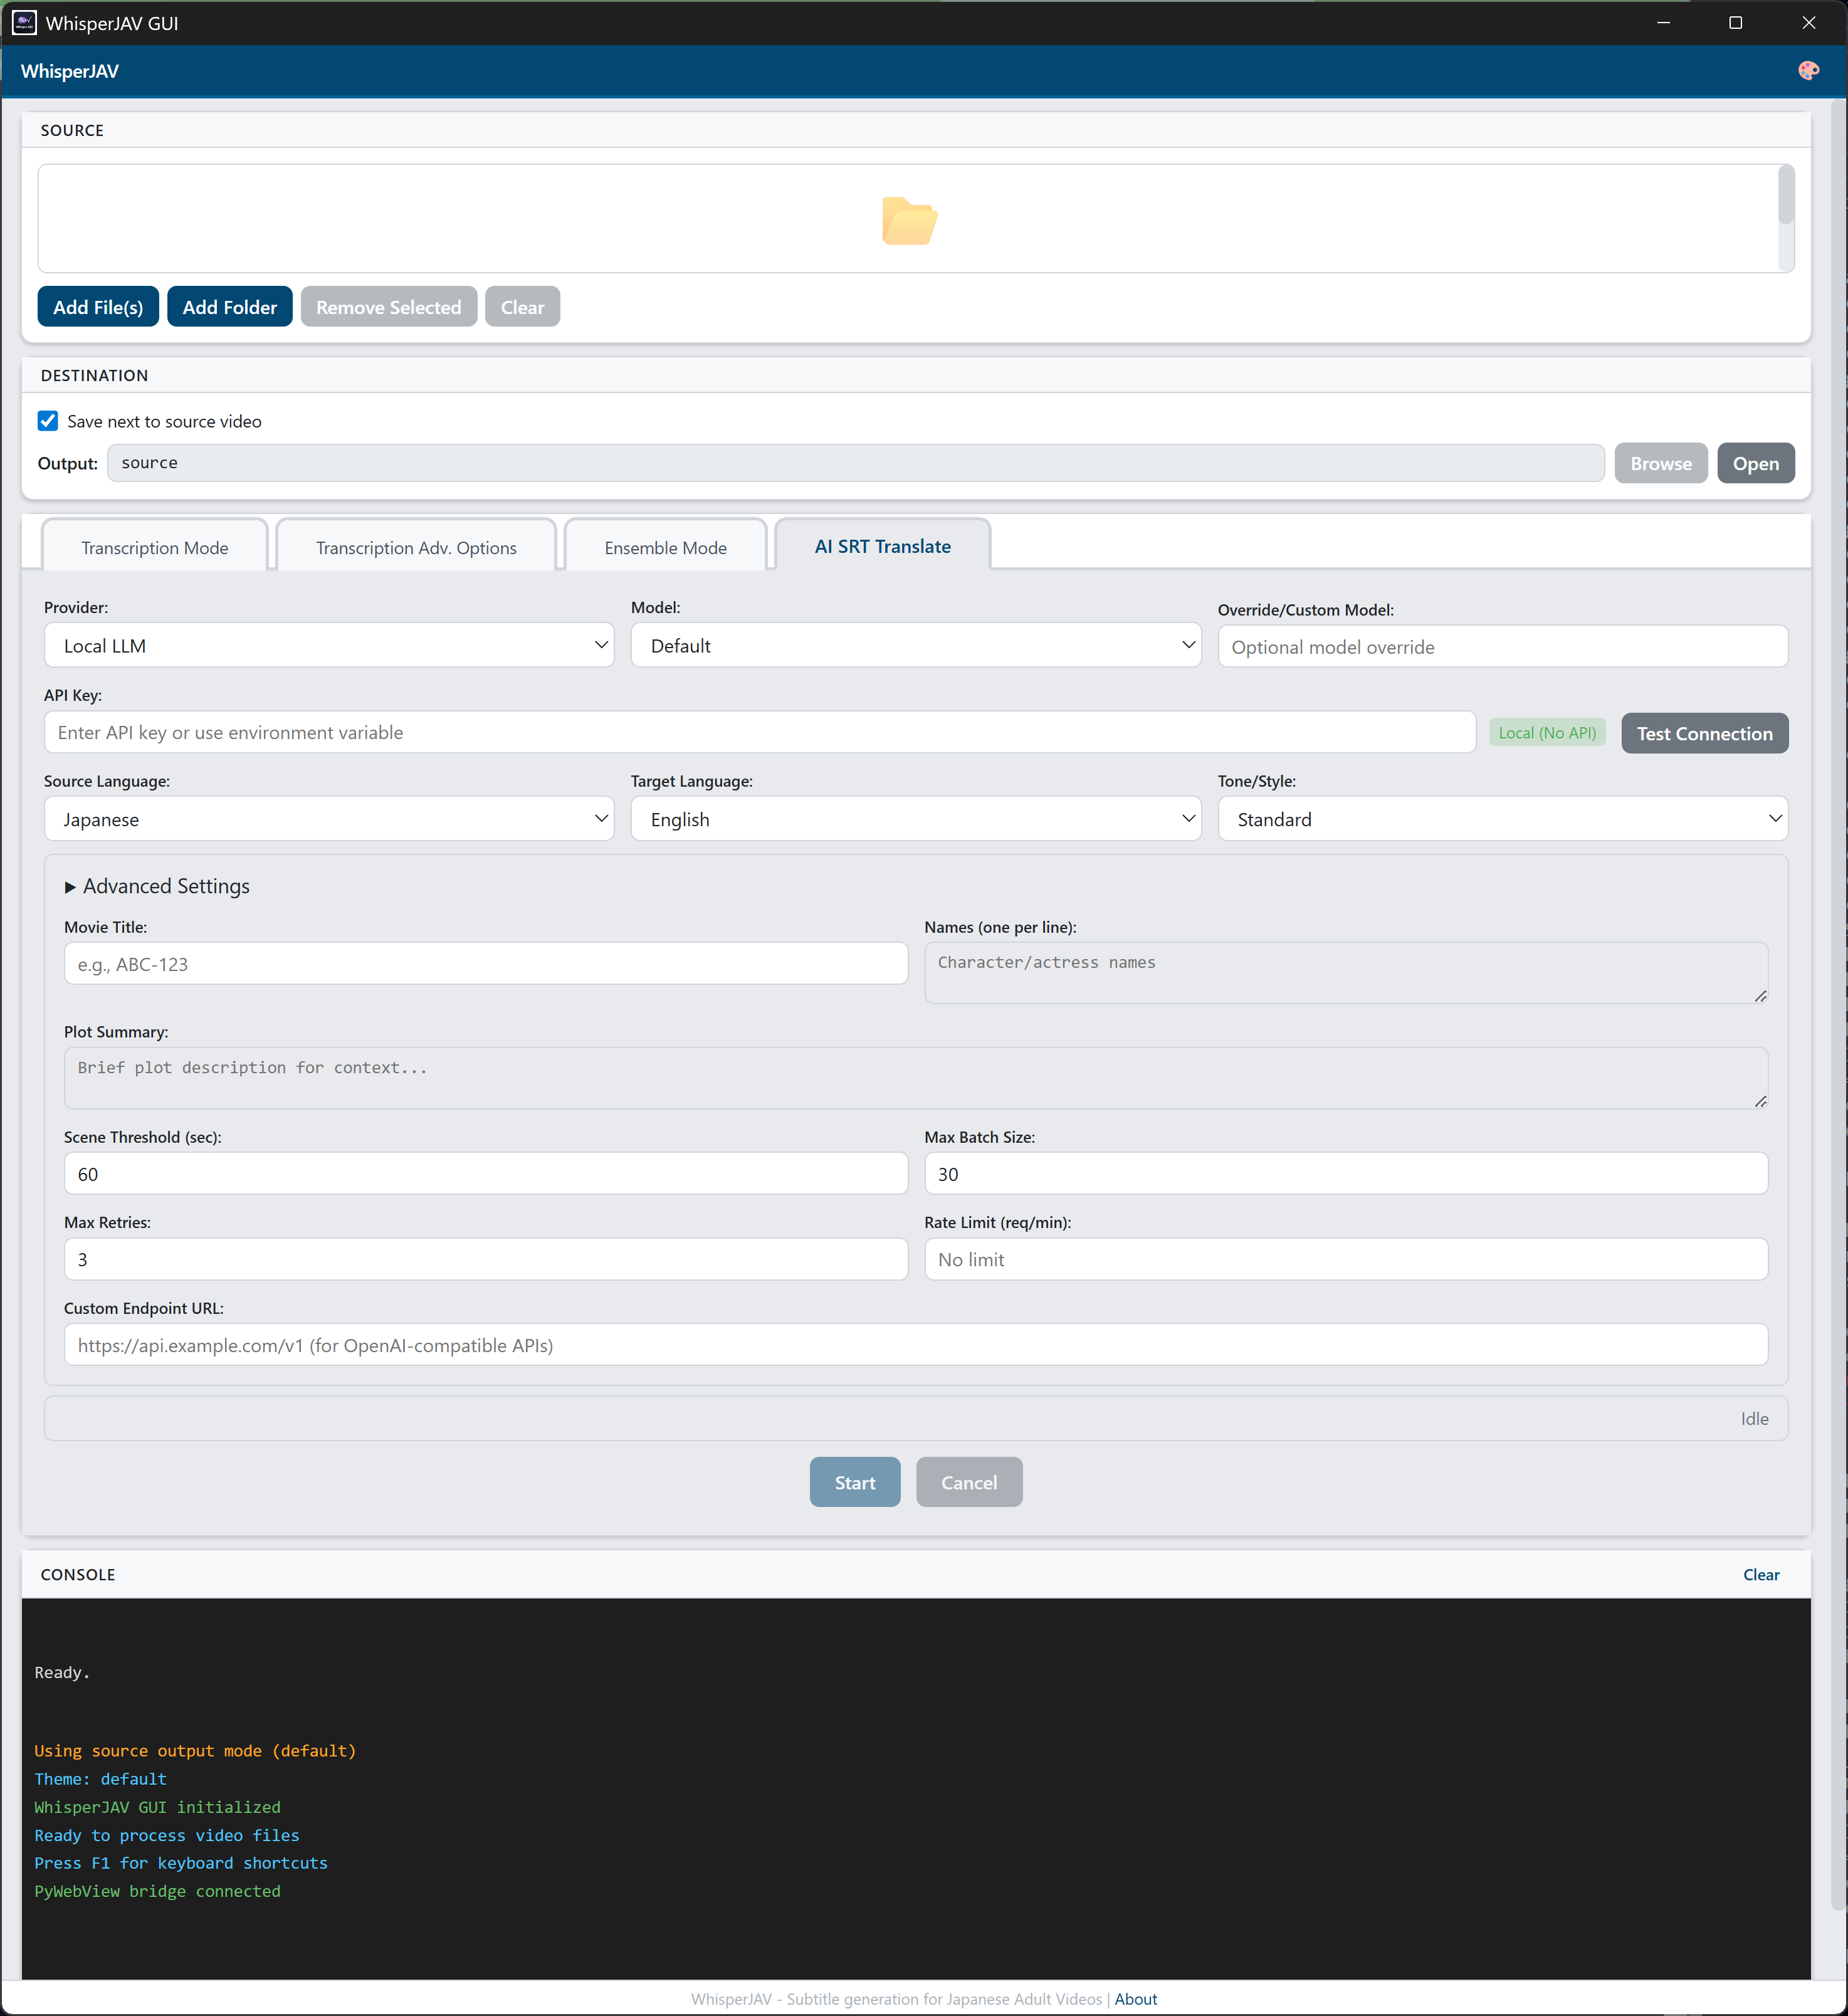Click resize handle of Plot Summary box
This screenshot has width=1848, height=2016.
tap(1760, 1101)
